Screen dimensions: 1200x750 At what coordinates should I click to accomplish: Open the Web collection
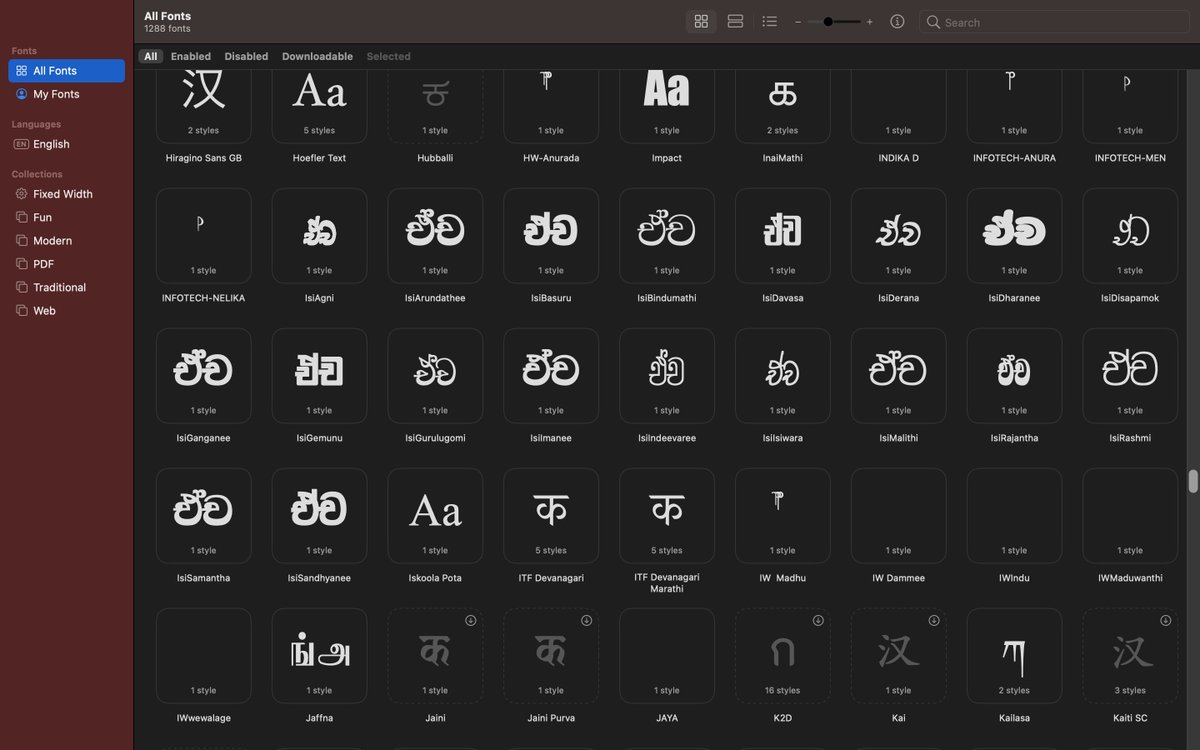click(66, 311)
